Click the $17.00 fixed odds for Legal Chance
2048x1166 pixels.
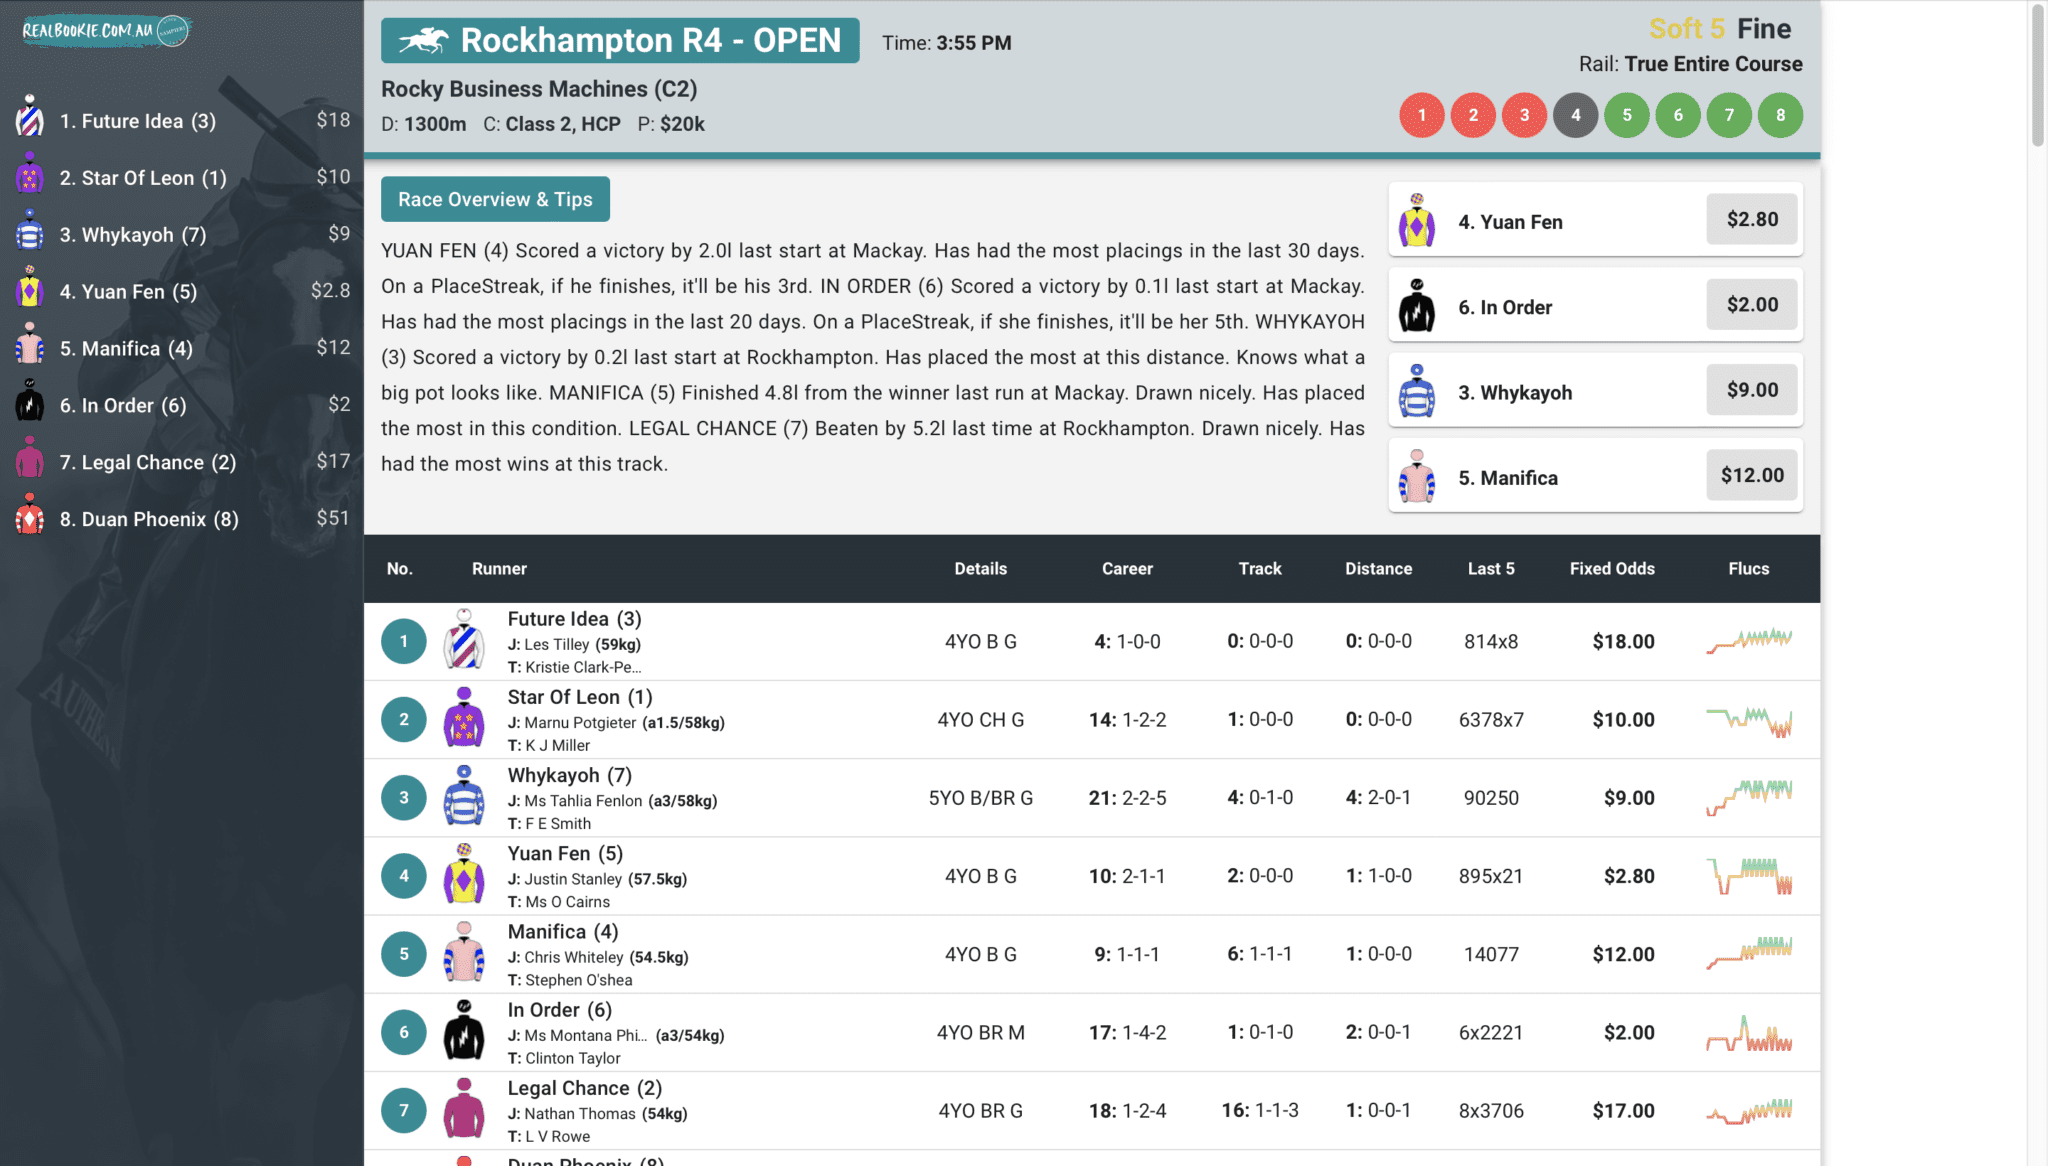point(1623,1110)
